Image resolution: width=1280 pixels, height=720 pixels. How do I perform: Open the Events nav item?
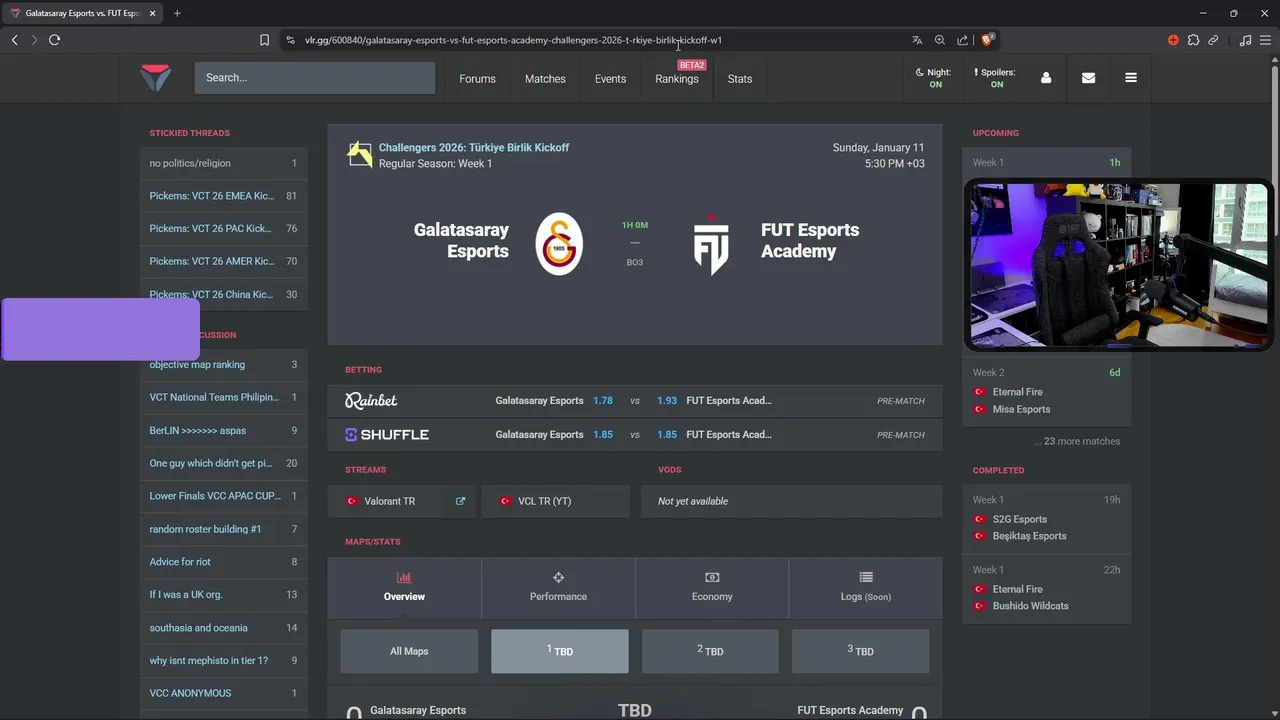610,79
